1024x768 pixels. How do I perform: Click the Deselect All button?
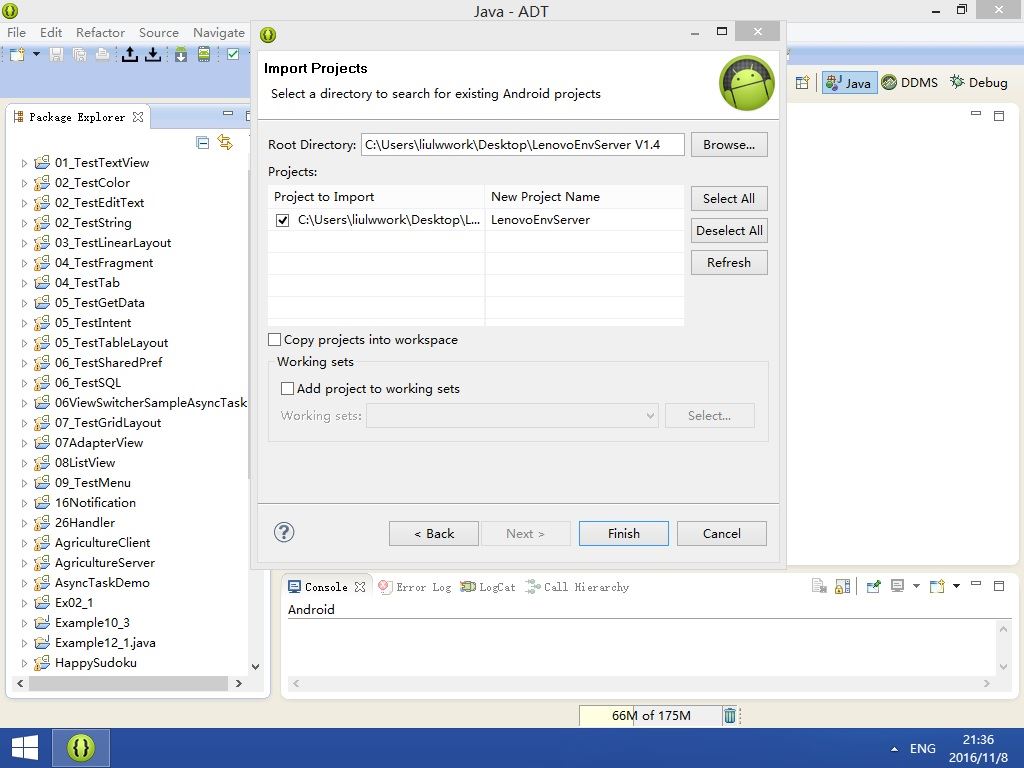729,231
